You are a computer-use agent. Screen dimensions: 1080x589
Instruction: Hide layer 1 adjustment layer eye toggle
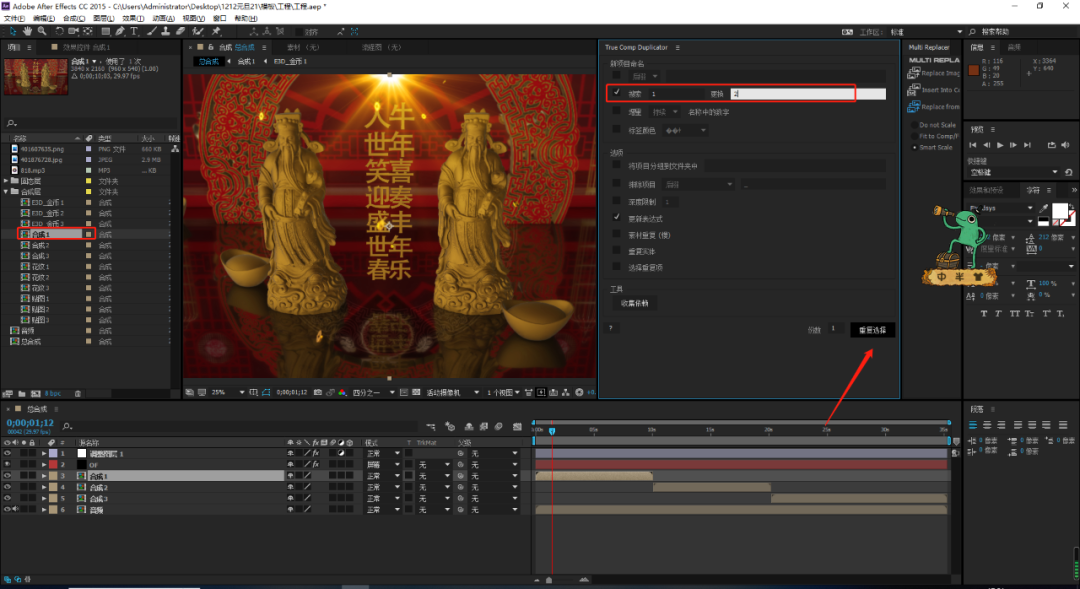(7, 453)
